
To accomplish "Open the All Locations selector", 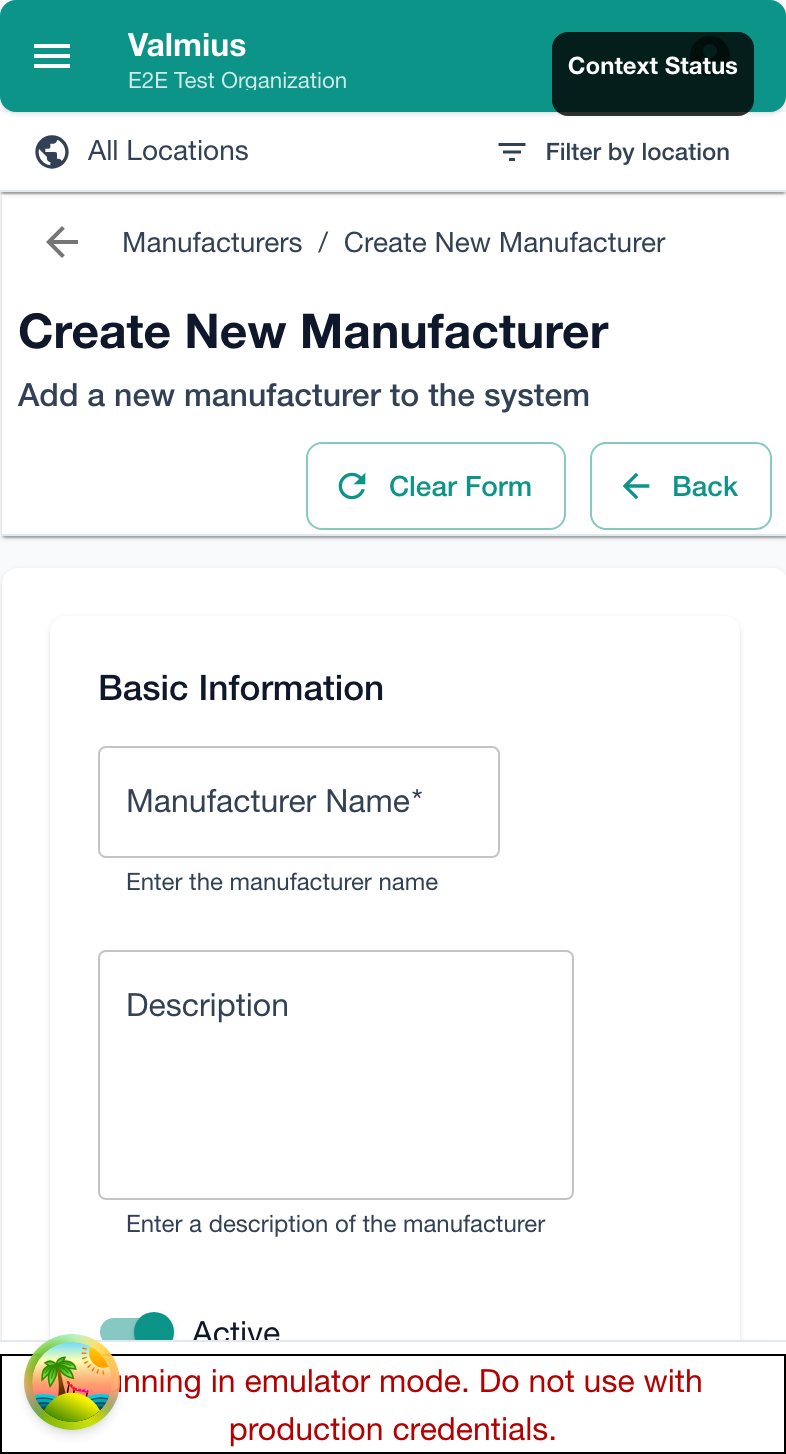I will click(x=167, y=151).
